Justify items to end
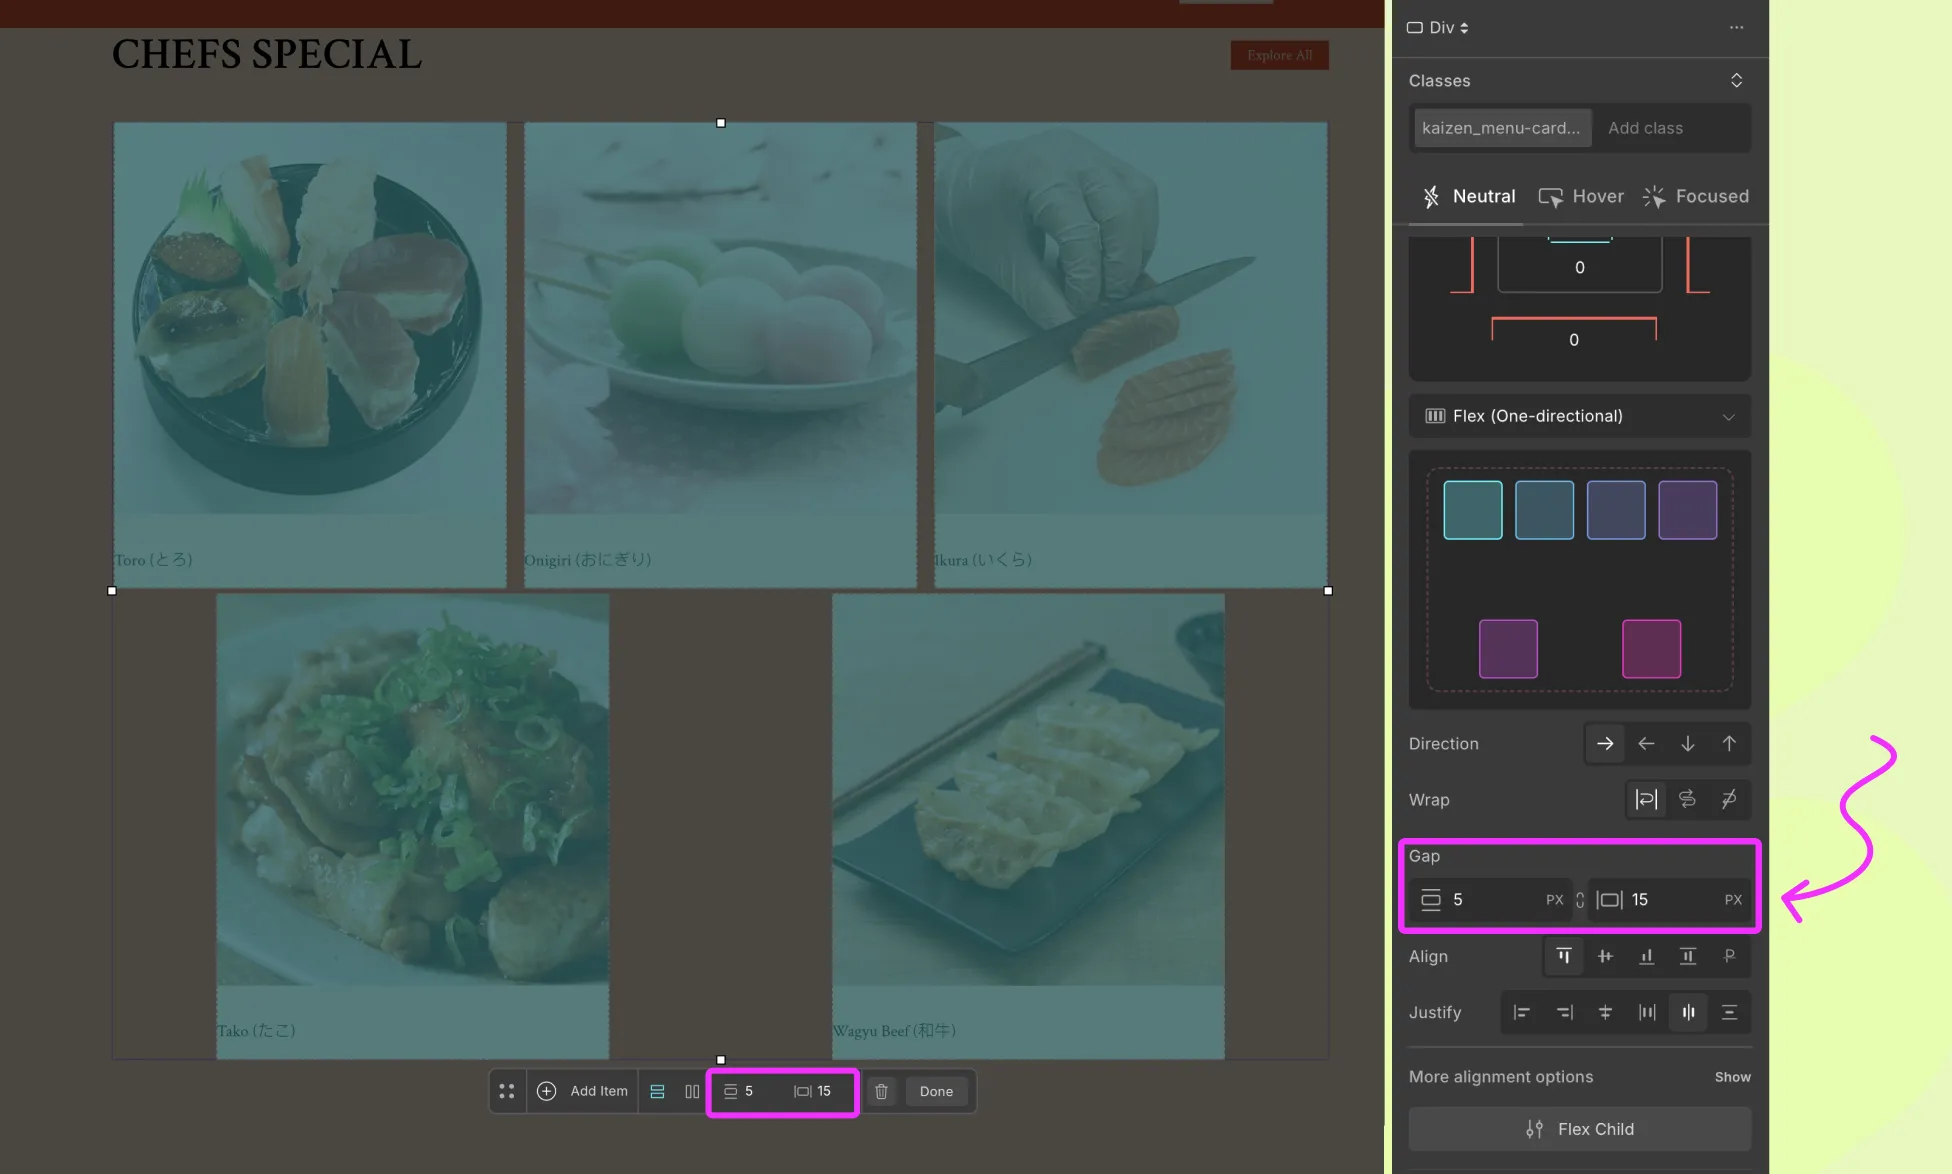The width and height of the screenshot is (1952, 1174). point(1564,1012)
